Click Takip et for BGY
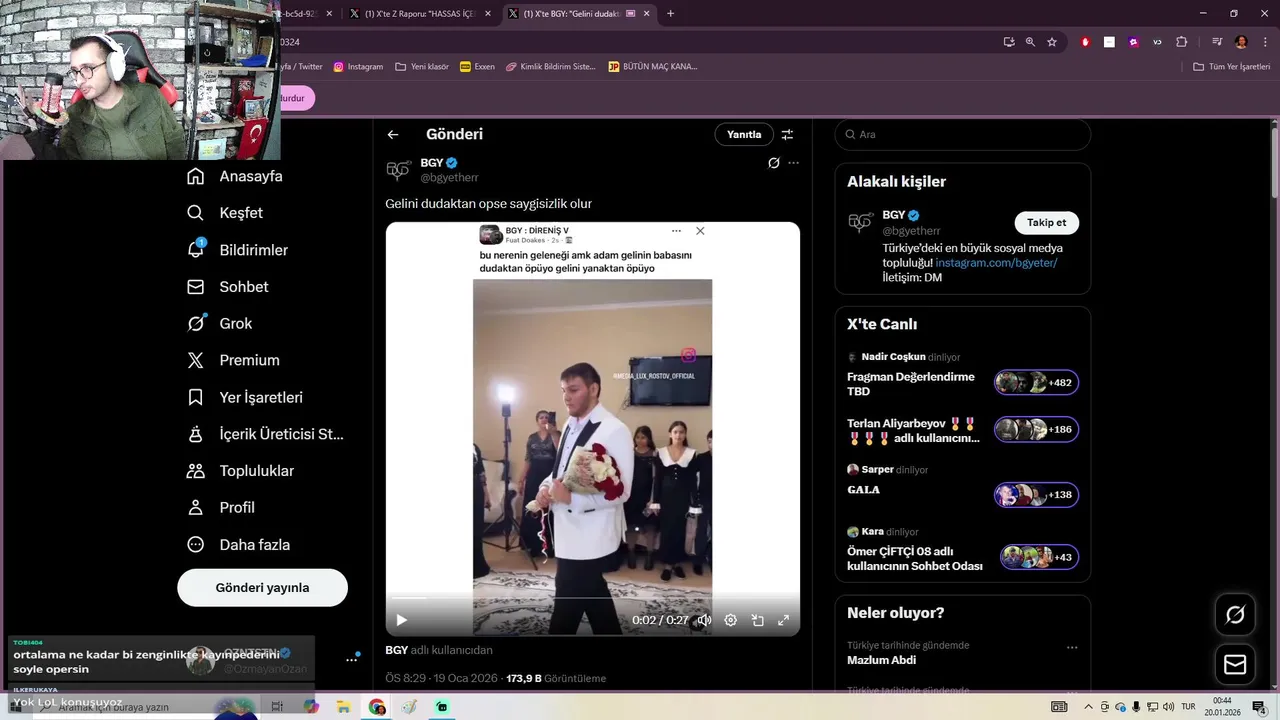The height and width of the screenshot is (720, 1280). [x=1046, y=223]
